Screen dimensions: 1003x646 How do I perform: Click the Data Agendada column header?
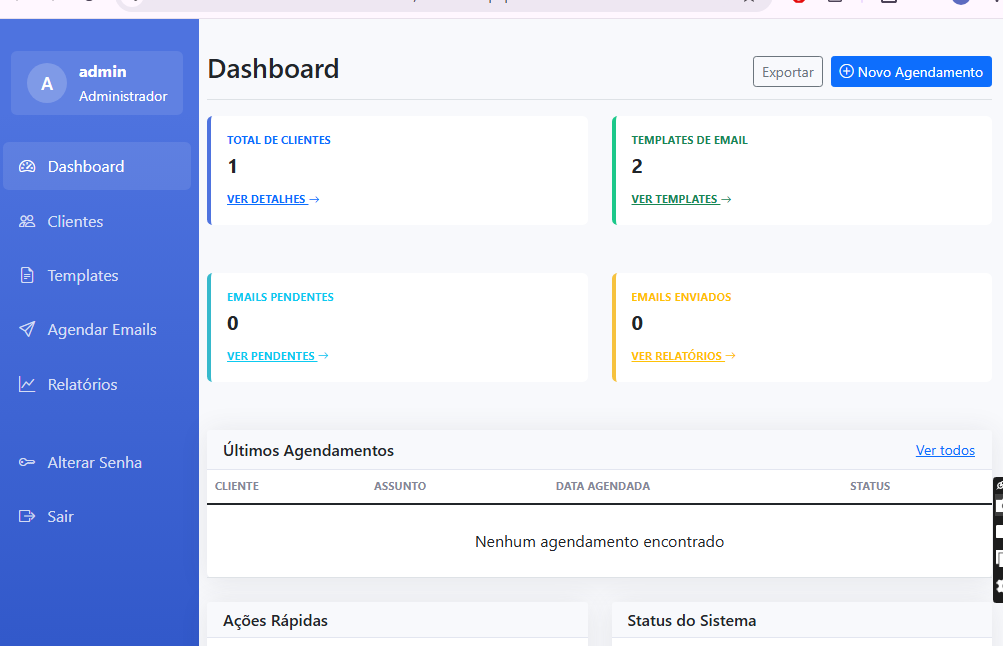602,487
